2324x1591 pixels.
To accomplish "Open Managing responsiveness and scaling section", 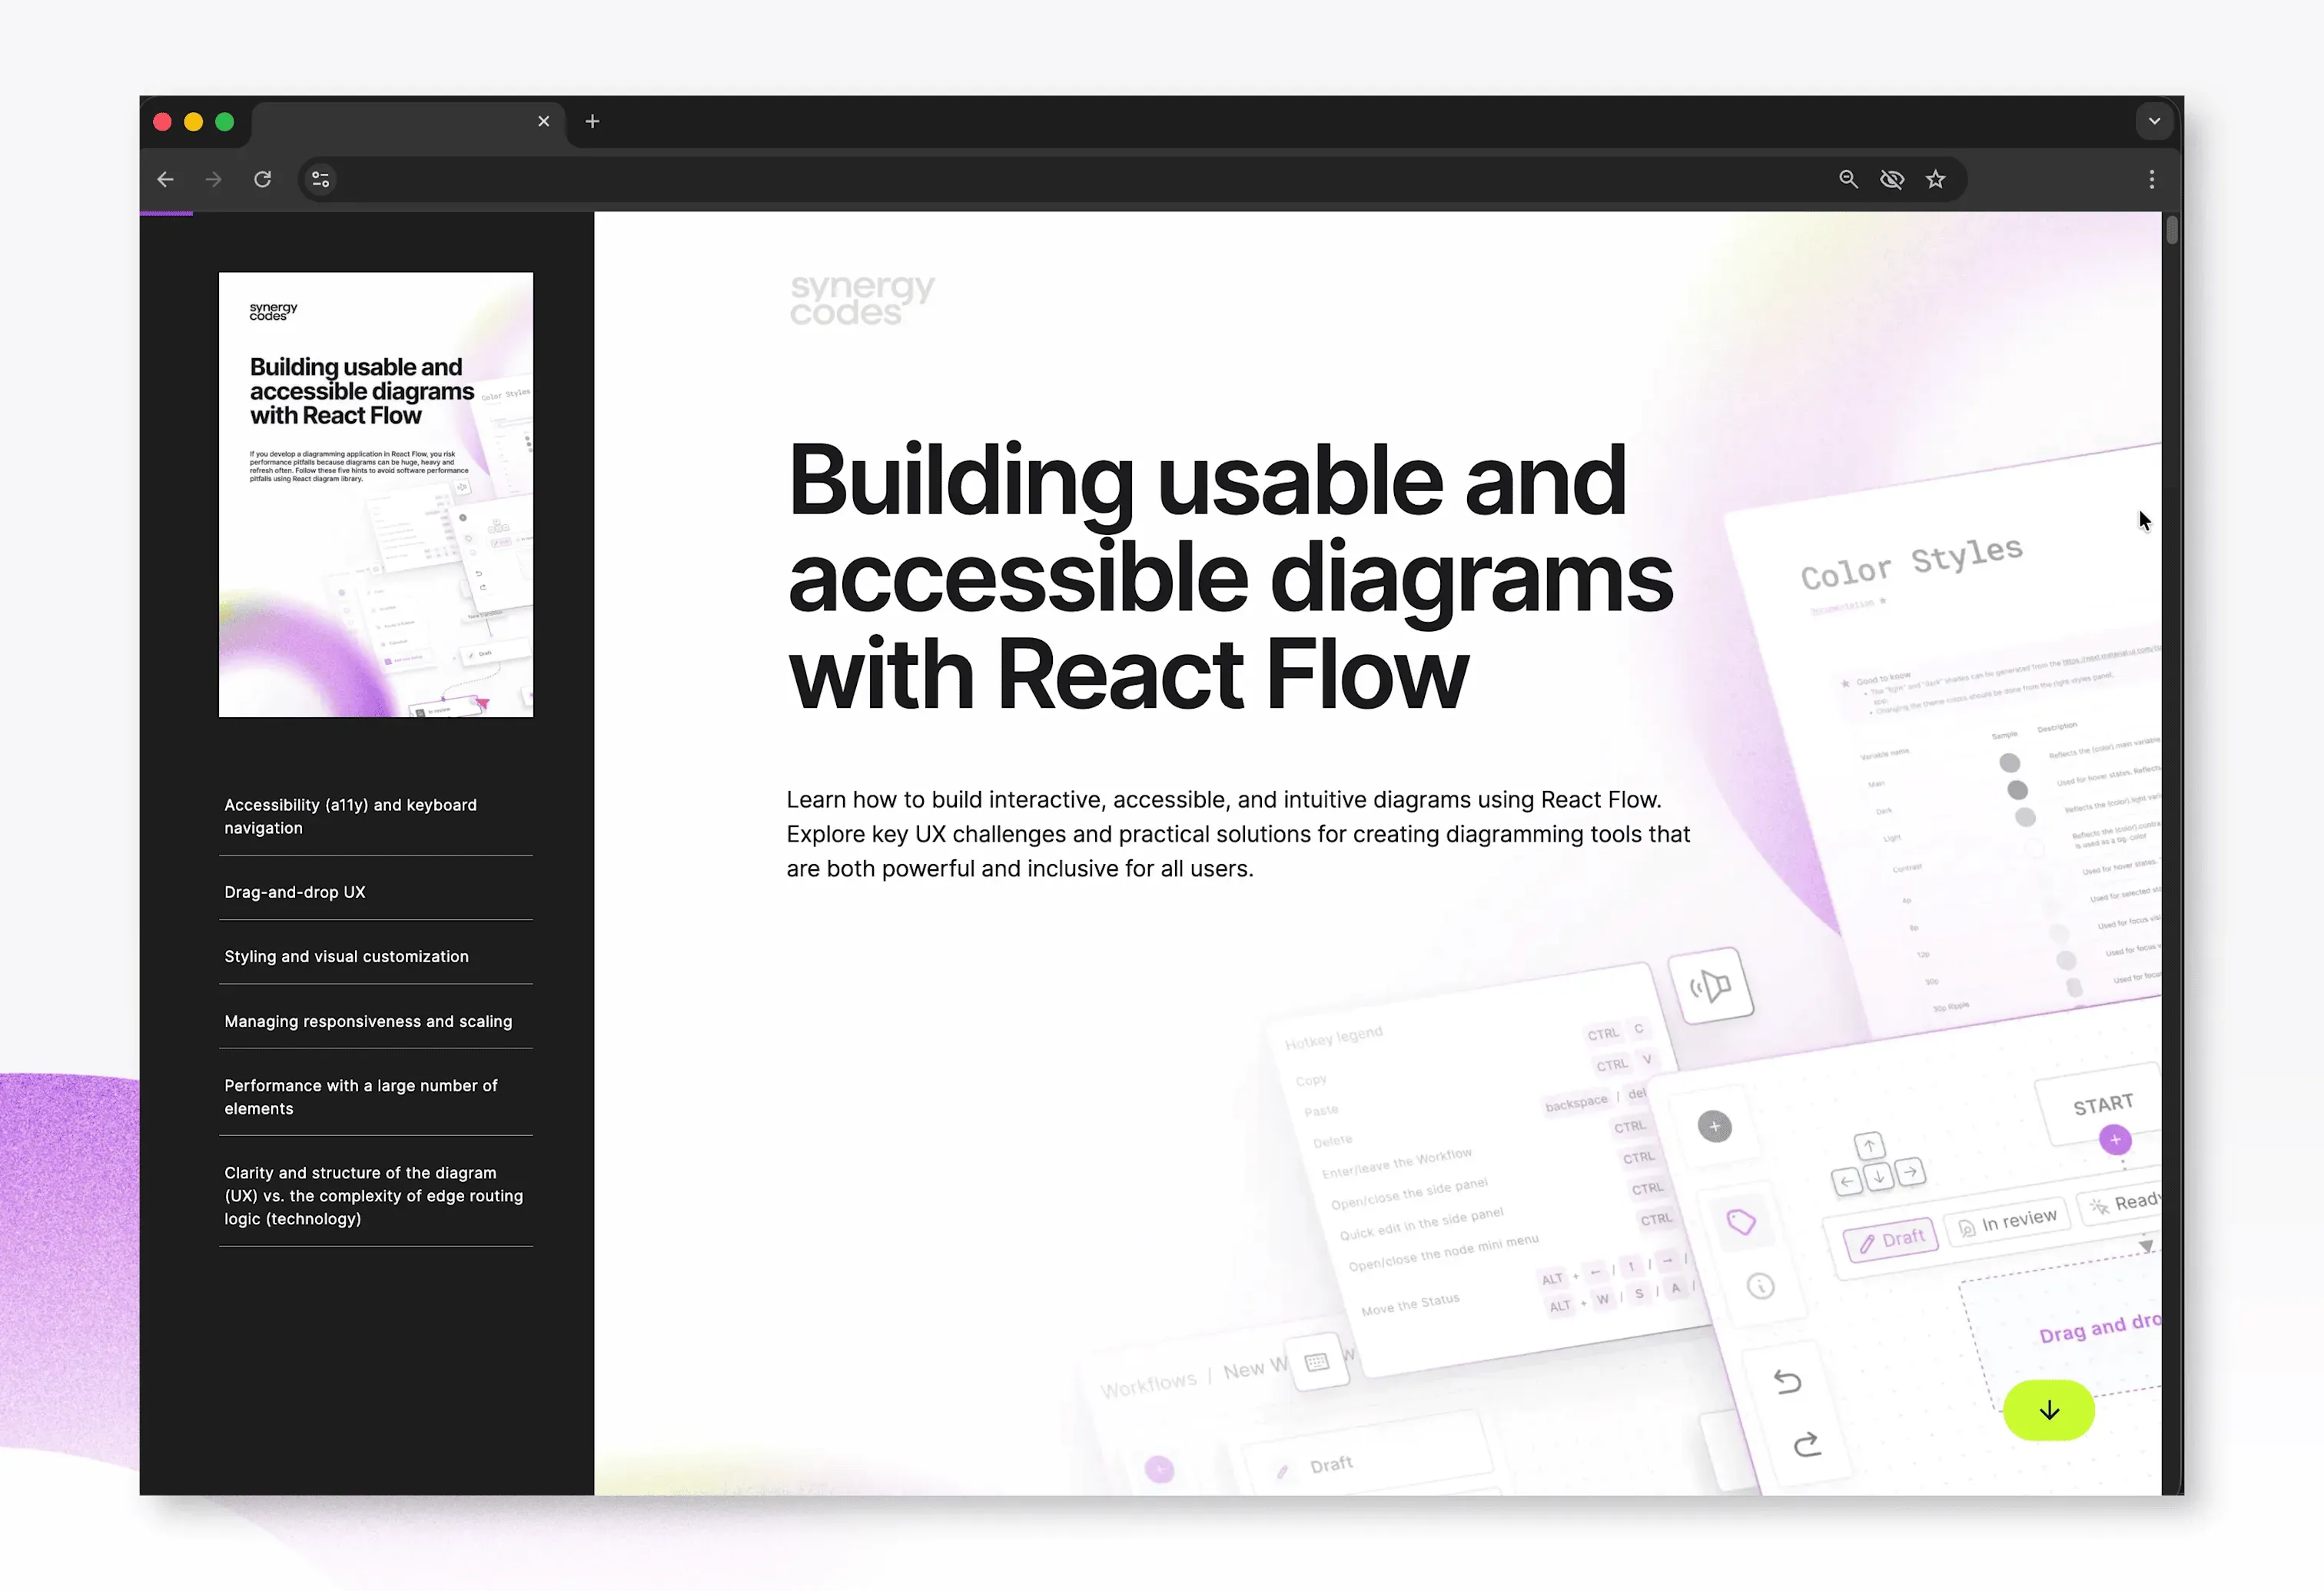I will (x=376, y=1021).
